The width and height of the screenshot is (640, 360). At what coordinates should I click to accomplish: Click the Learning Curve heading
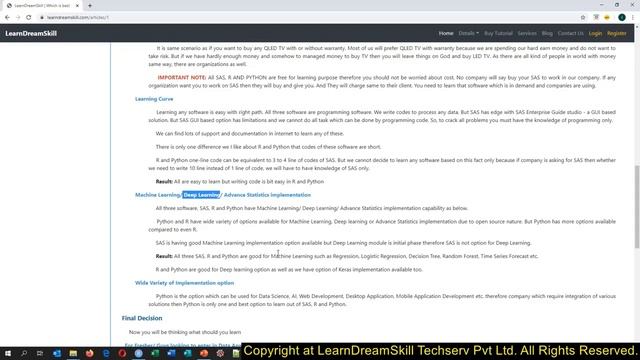[154, 99]
